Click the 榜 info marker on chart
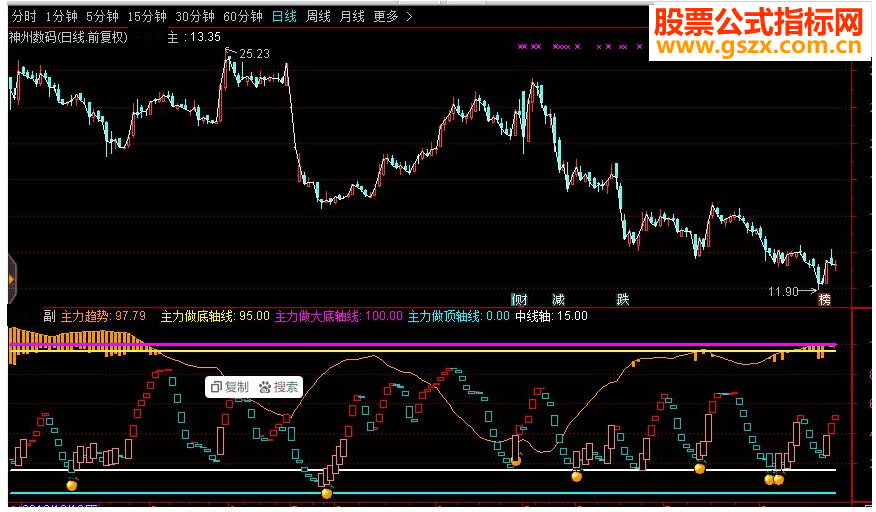The image size is (876, 512). click(x=825, y=300)
